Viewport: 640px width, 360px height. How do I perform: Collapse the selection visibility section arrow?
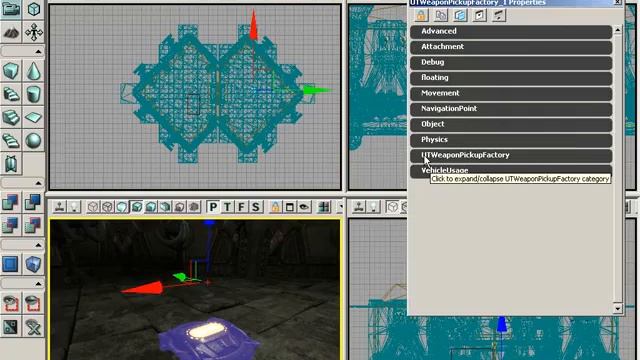coord(38,283)
